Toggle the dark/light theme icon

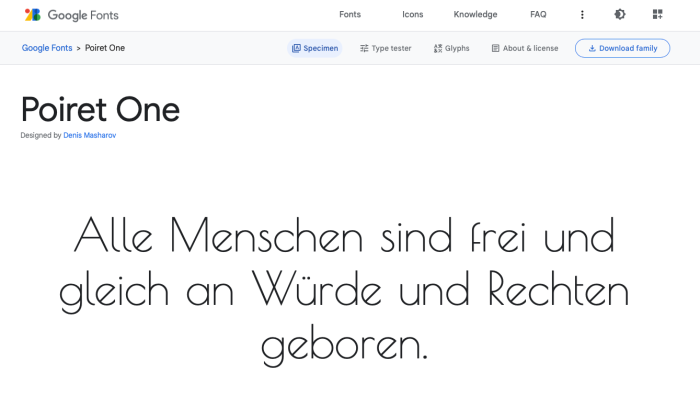pos(620,14)
